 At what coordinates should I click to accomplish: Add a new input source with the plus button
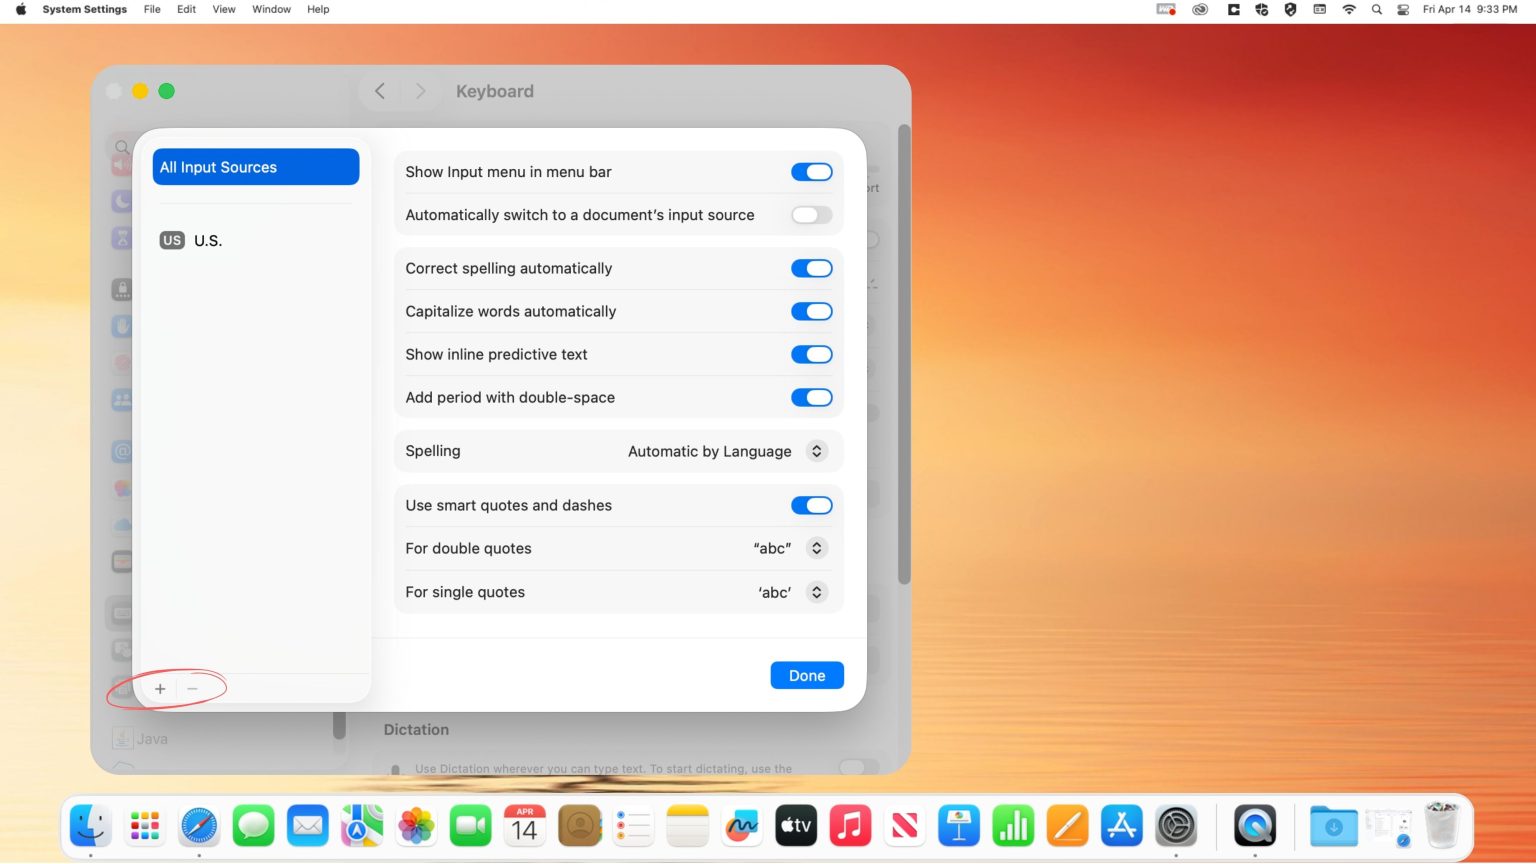click(x=160, y=688)
